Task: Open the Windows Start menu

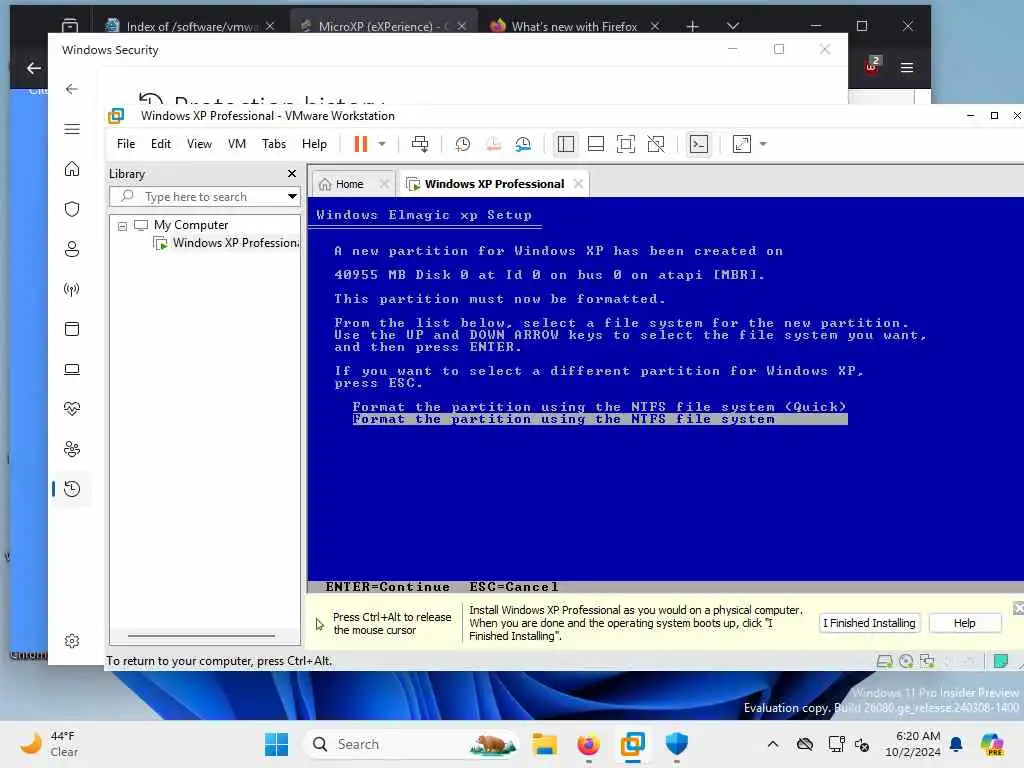Action: pos(276,744)
